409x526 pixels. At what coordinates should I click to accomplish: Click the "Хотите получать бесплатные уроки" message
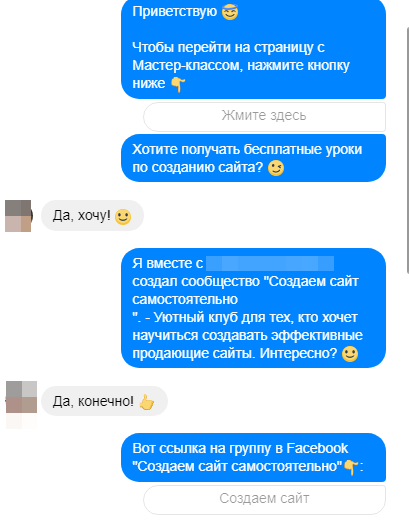[253, 158]
